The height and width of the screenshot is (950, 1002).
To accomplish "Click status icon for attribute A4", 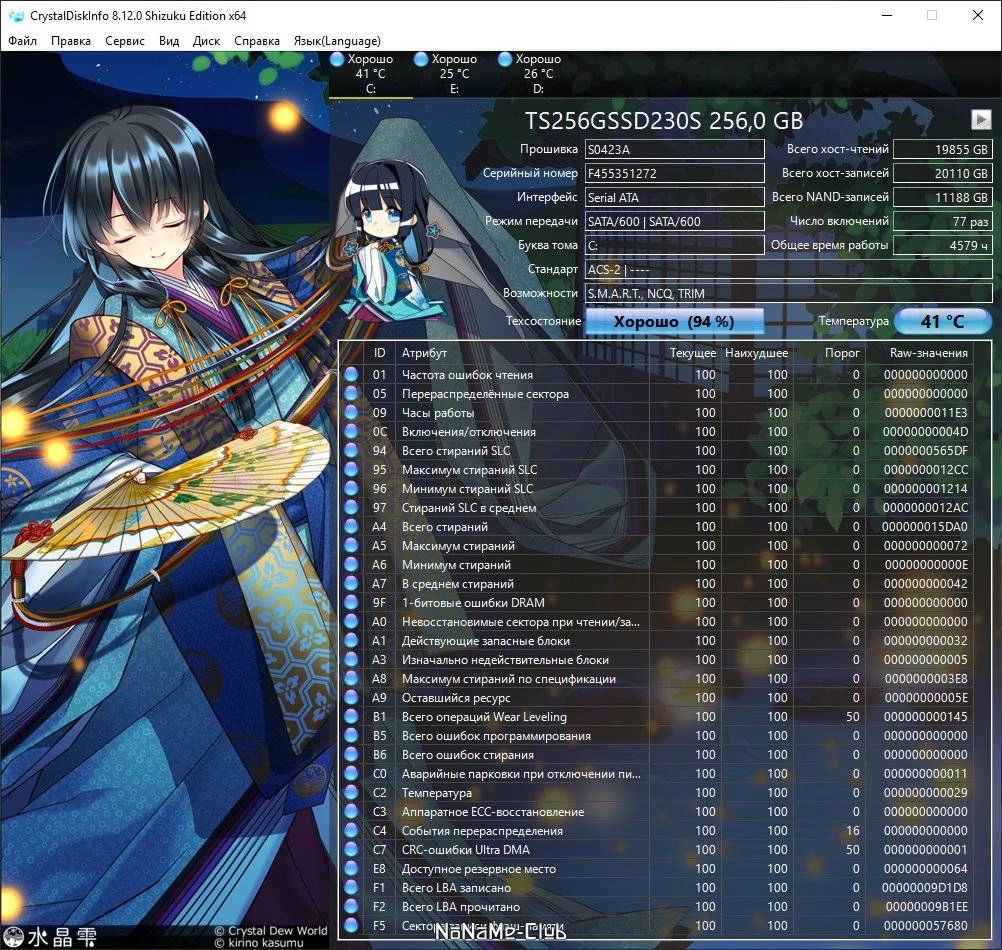I will (x=351, y=526).
